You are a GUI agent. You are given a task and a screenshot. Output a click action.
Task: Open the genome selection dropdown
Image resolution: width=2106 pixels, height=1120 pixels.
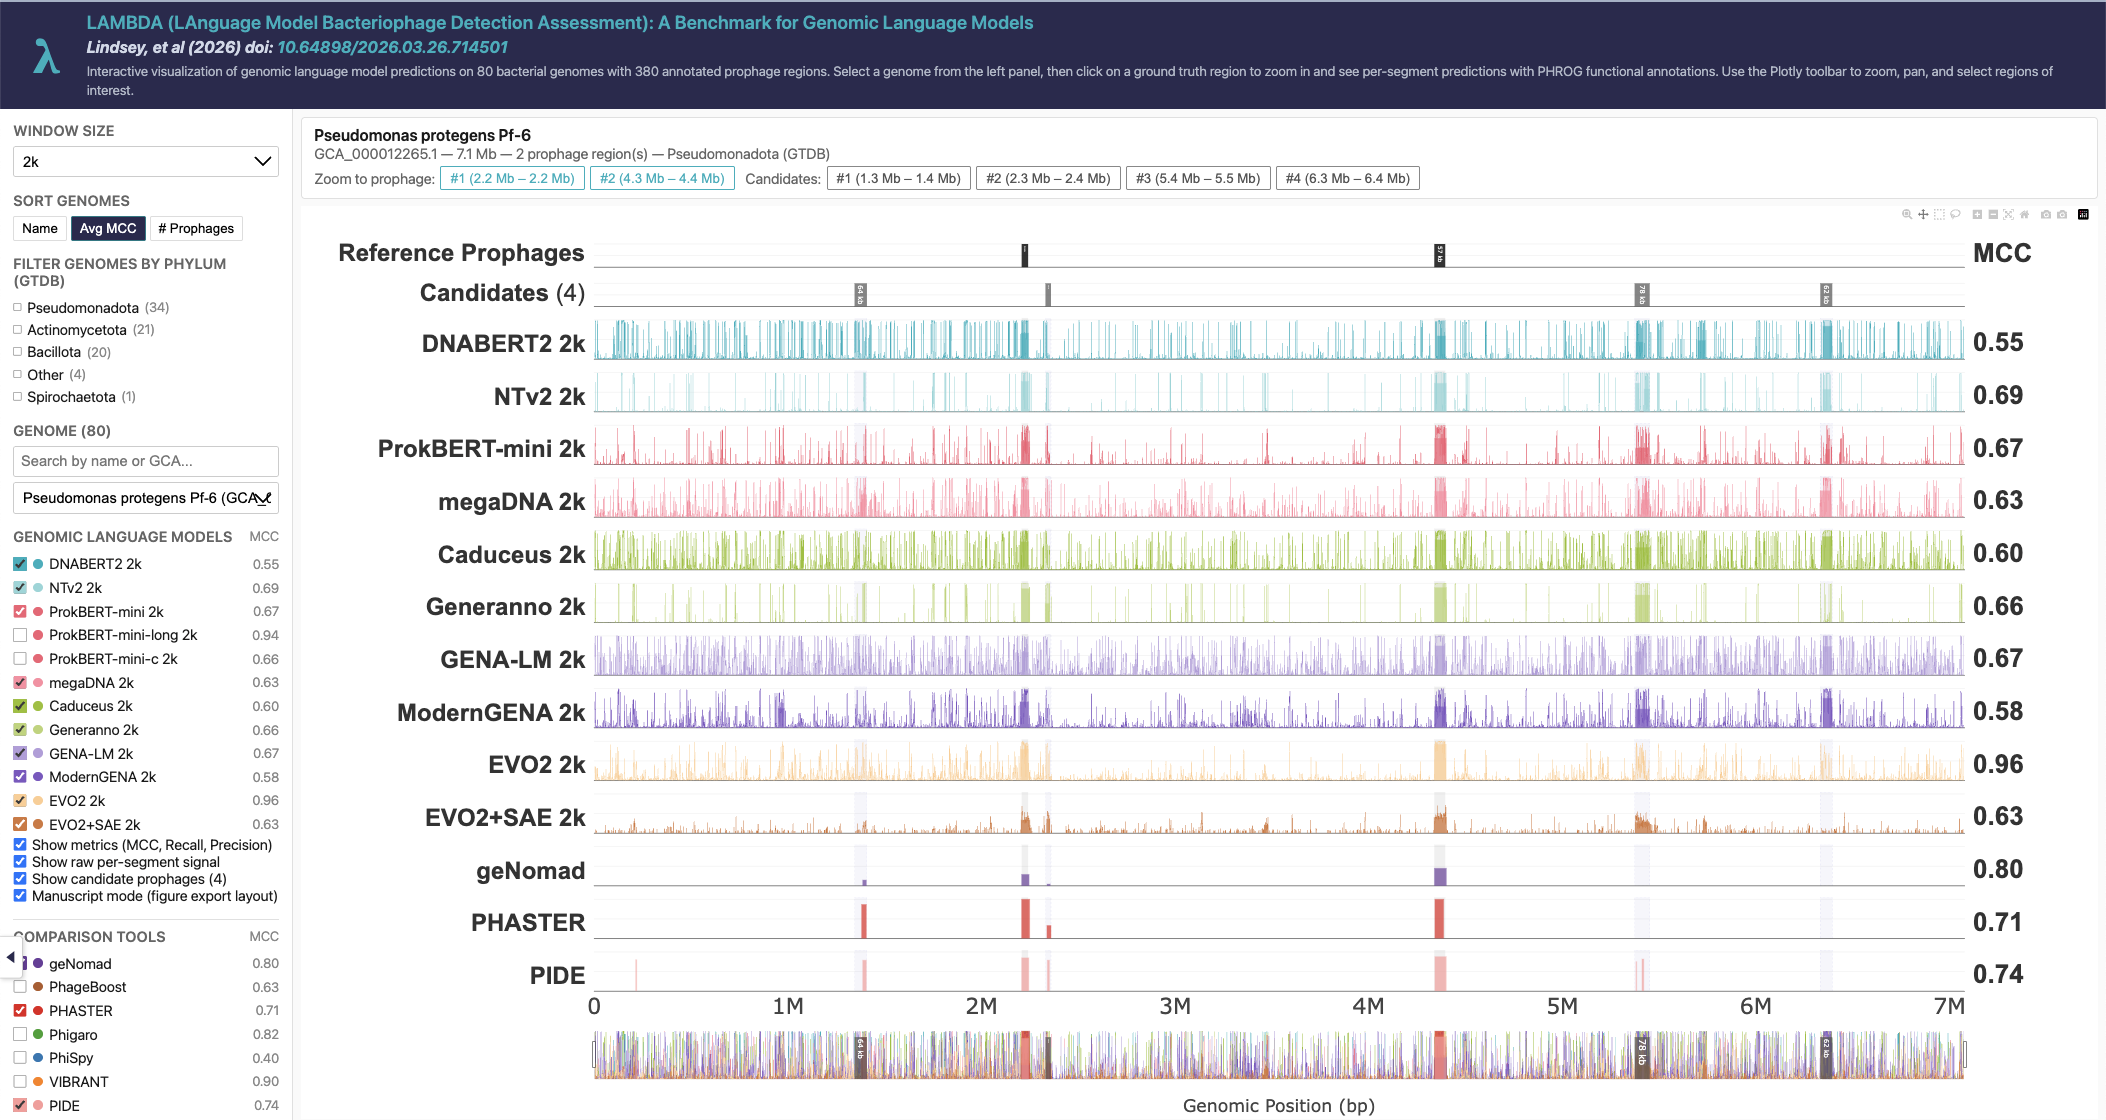[146, 498]
